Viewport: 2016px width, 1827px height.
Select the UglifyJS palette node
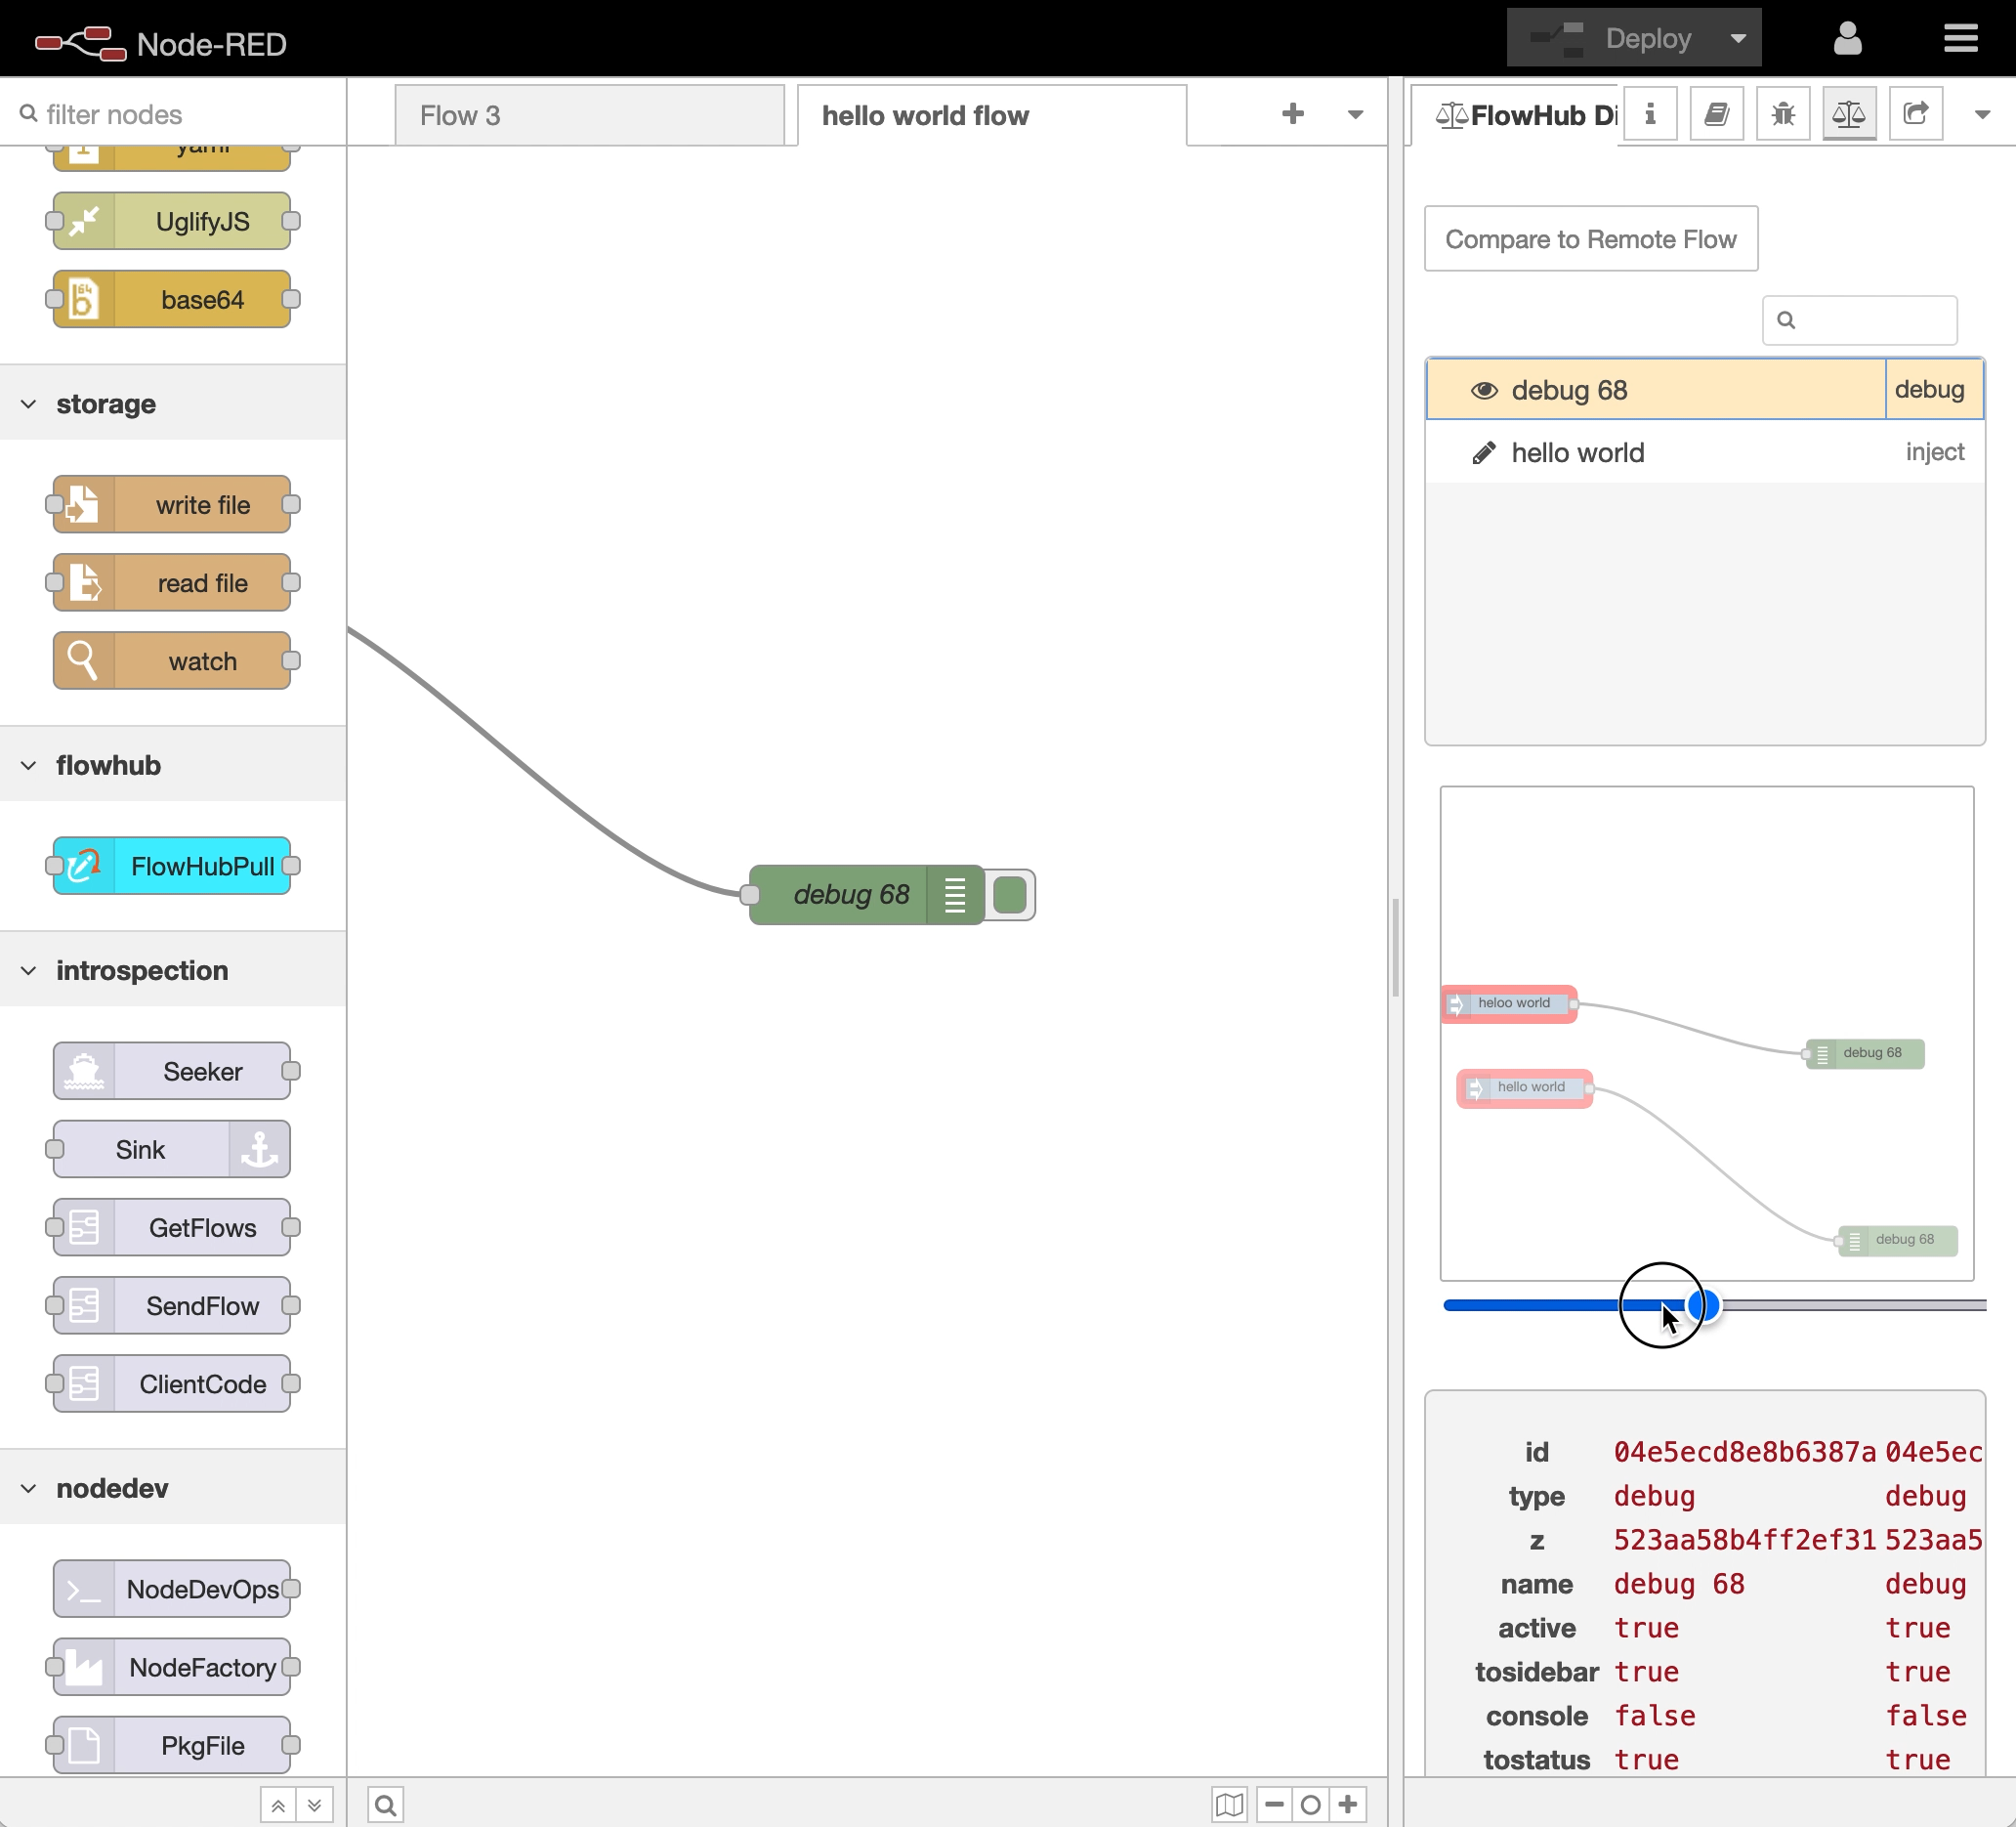pos(172,221)
